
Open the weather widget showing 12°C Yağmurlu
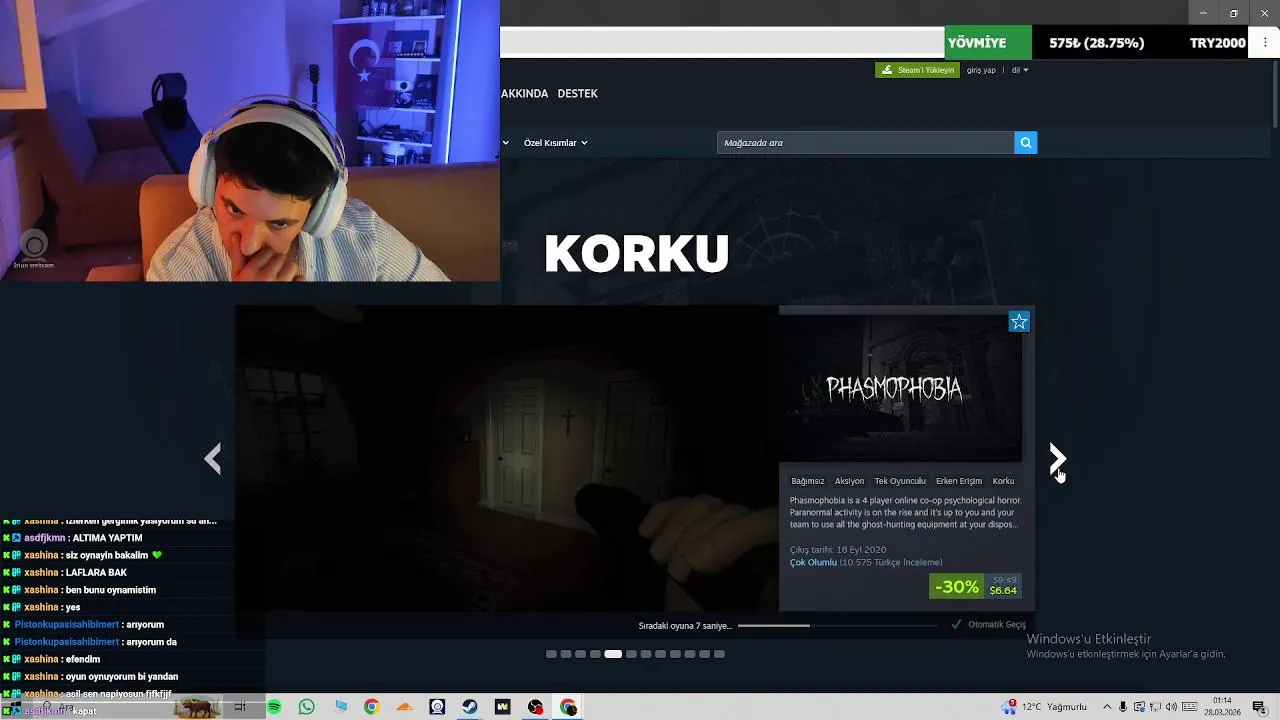1045,707
